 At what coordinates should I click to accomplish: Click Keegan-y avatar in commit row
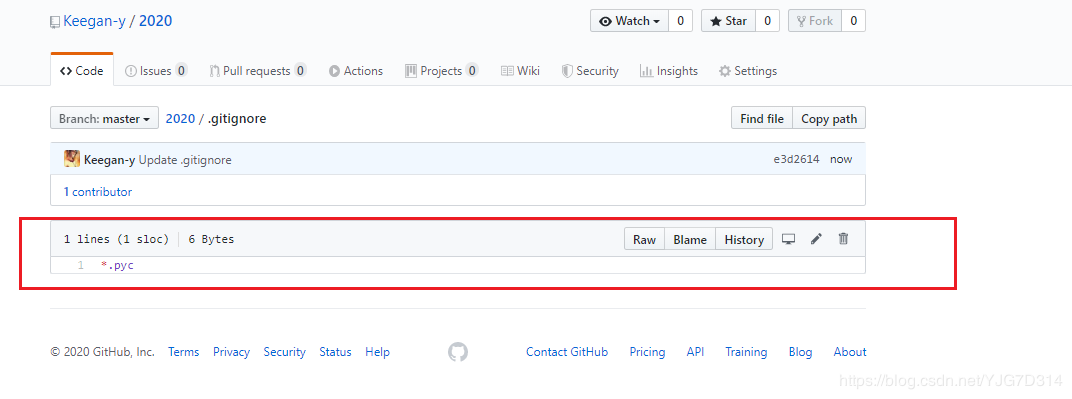pos(72,159)
